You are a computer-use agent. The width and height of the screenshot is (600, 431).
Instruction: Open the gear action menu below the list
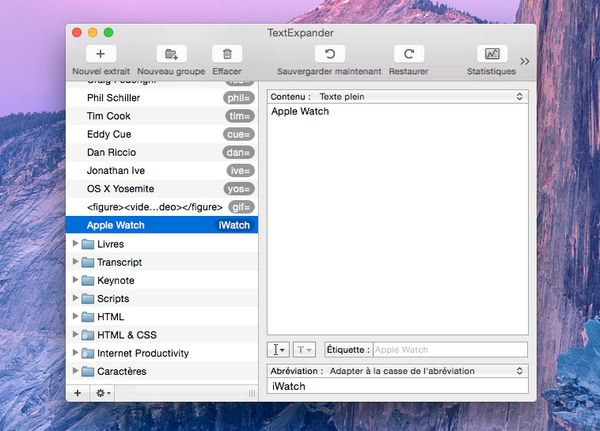103,393
